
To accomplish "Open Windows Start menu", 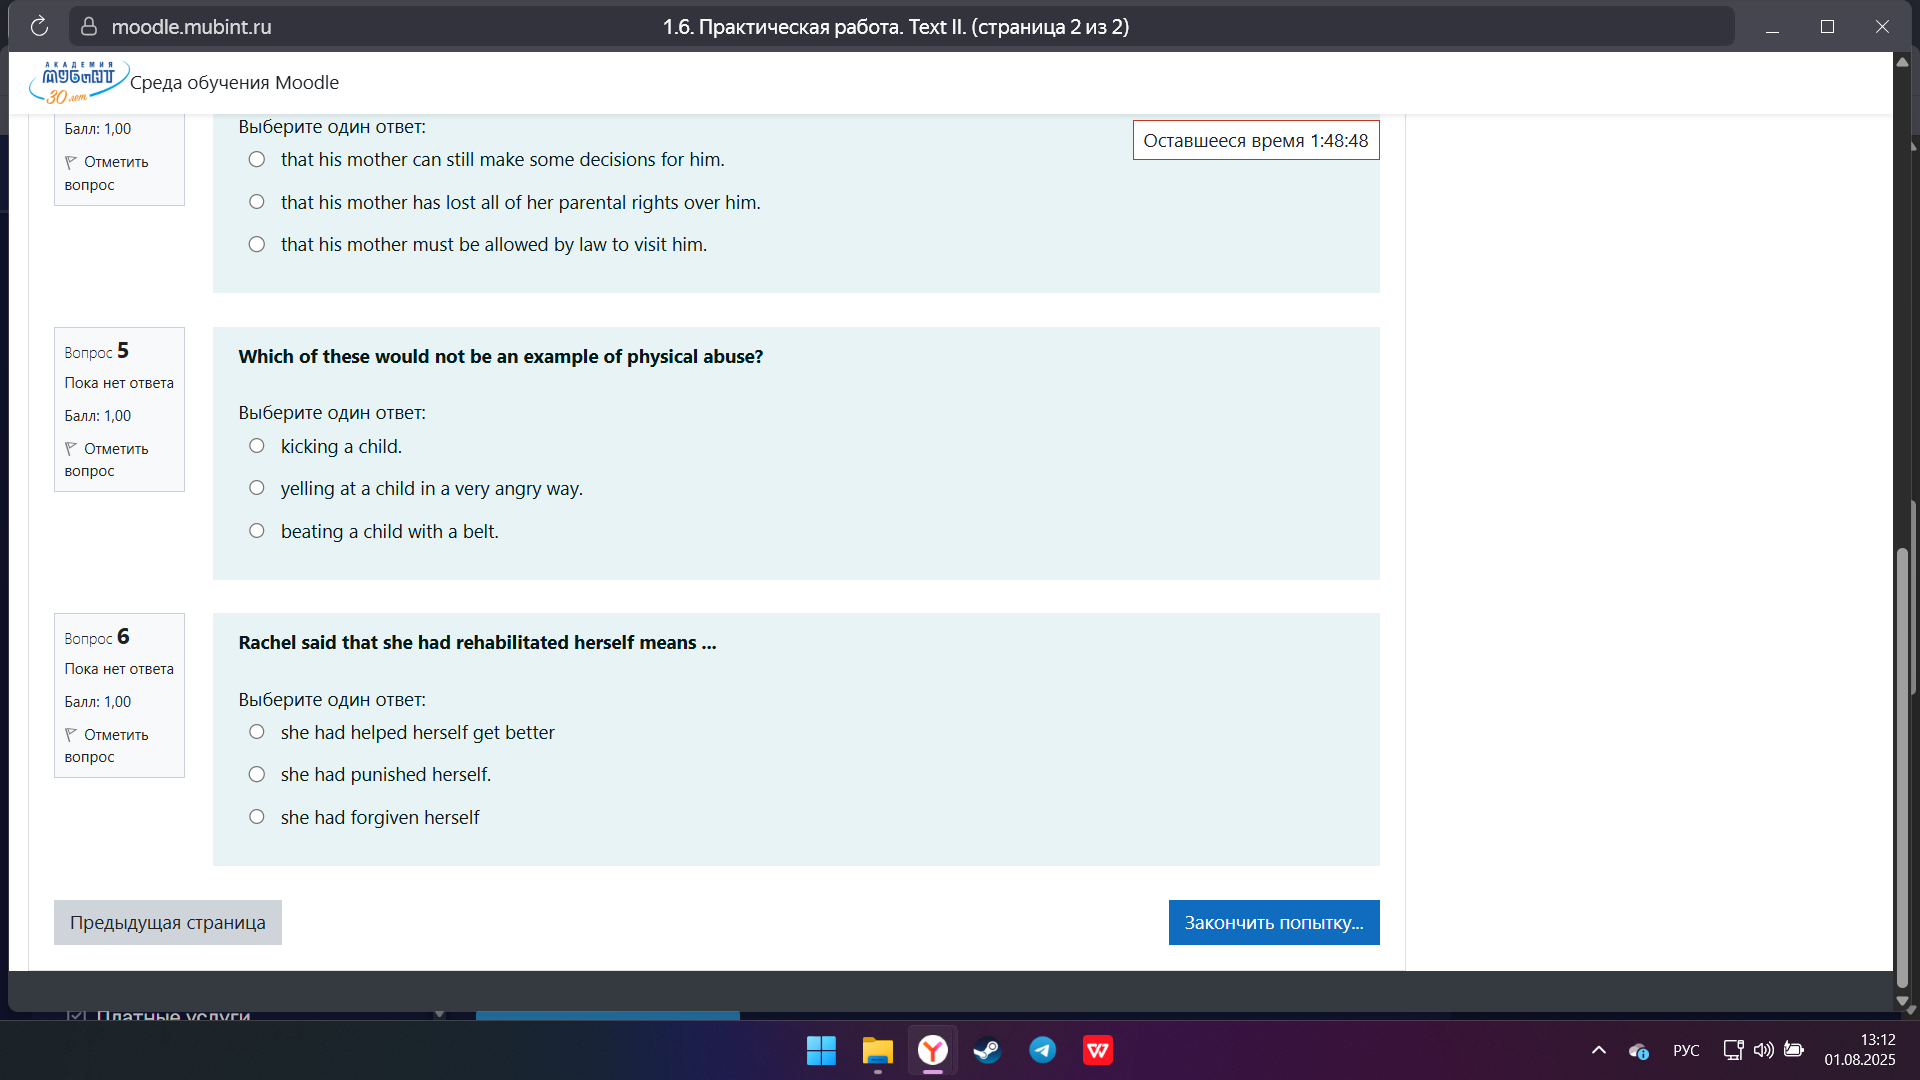I will tap(821, 1050).
